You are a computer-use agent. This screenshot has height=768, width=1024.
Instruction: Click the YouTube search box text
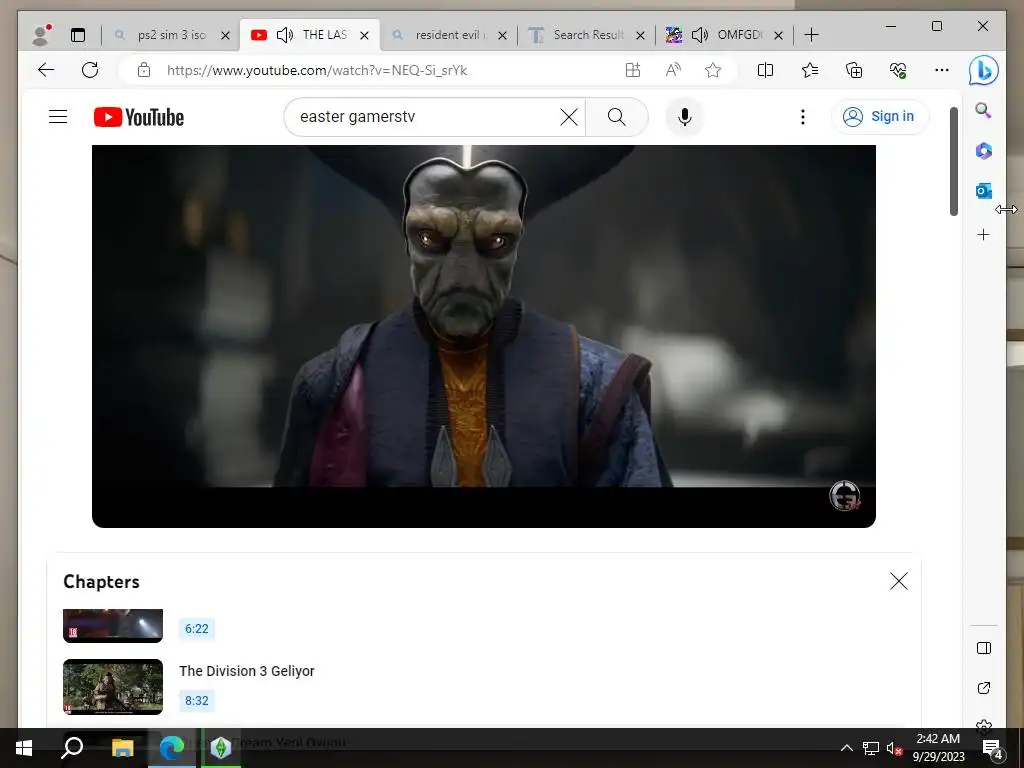357,117
